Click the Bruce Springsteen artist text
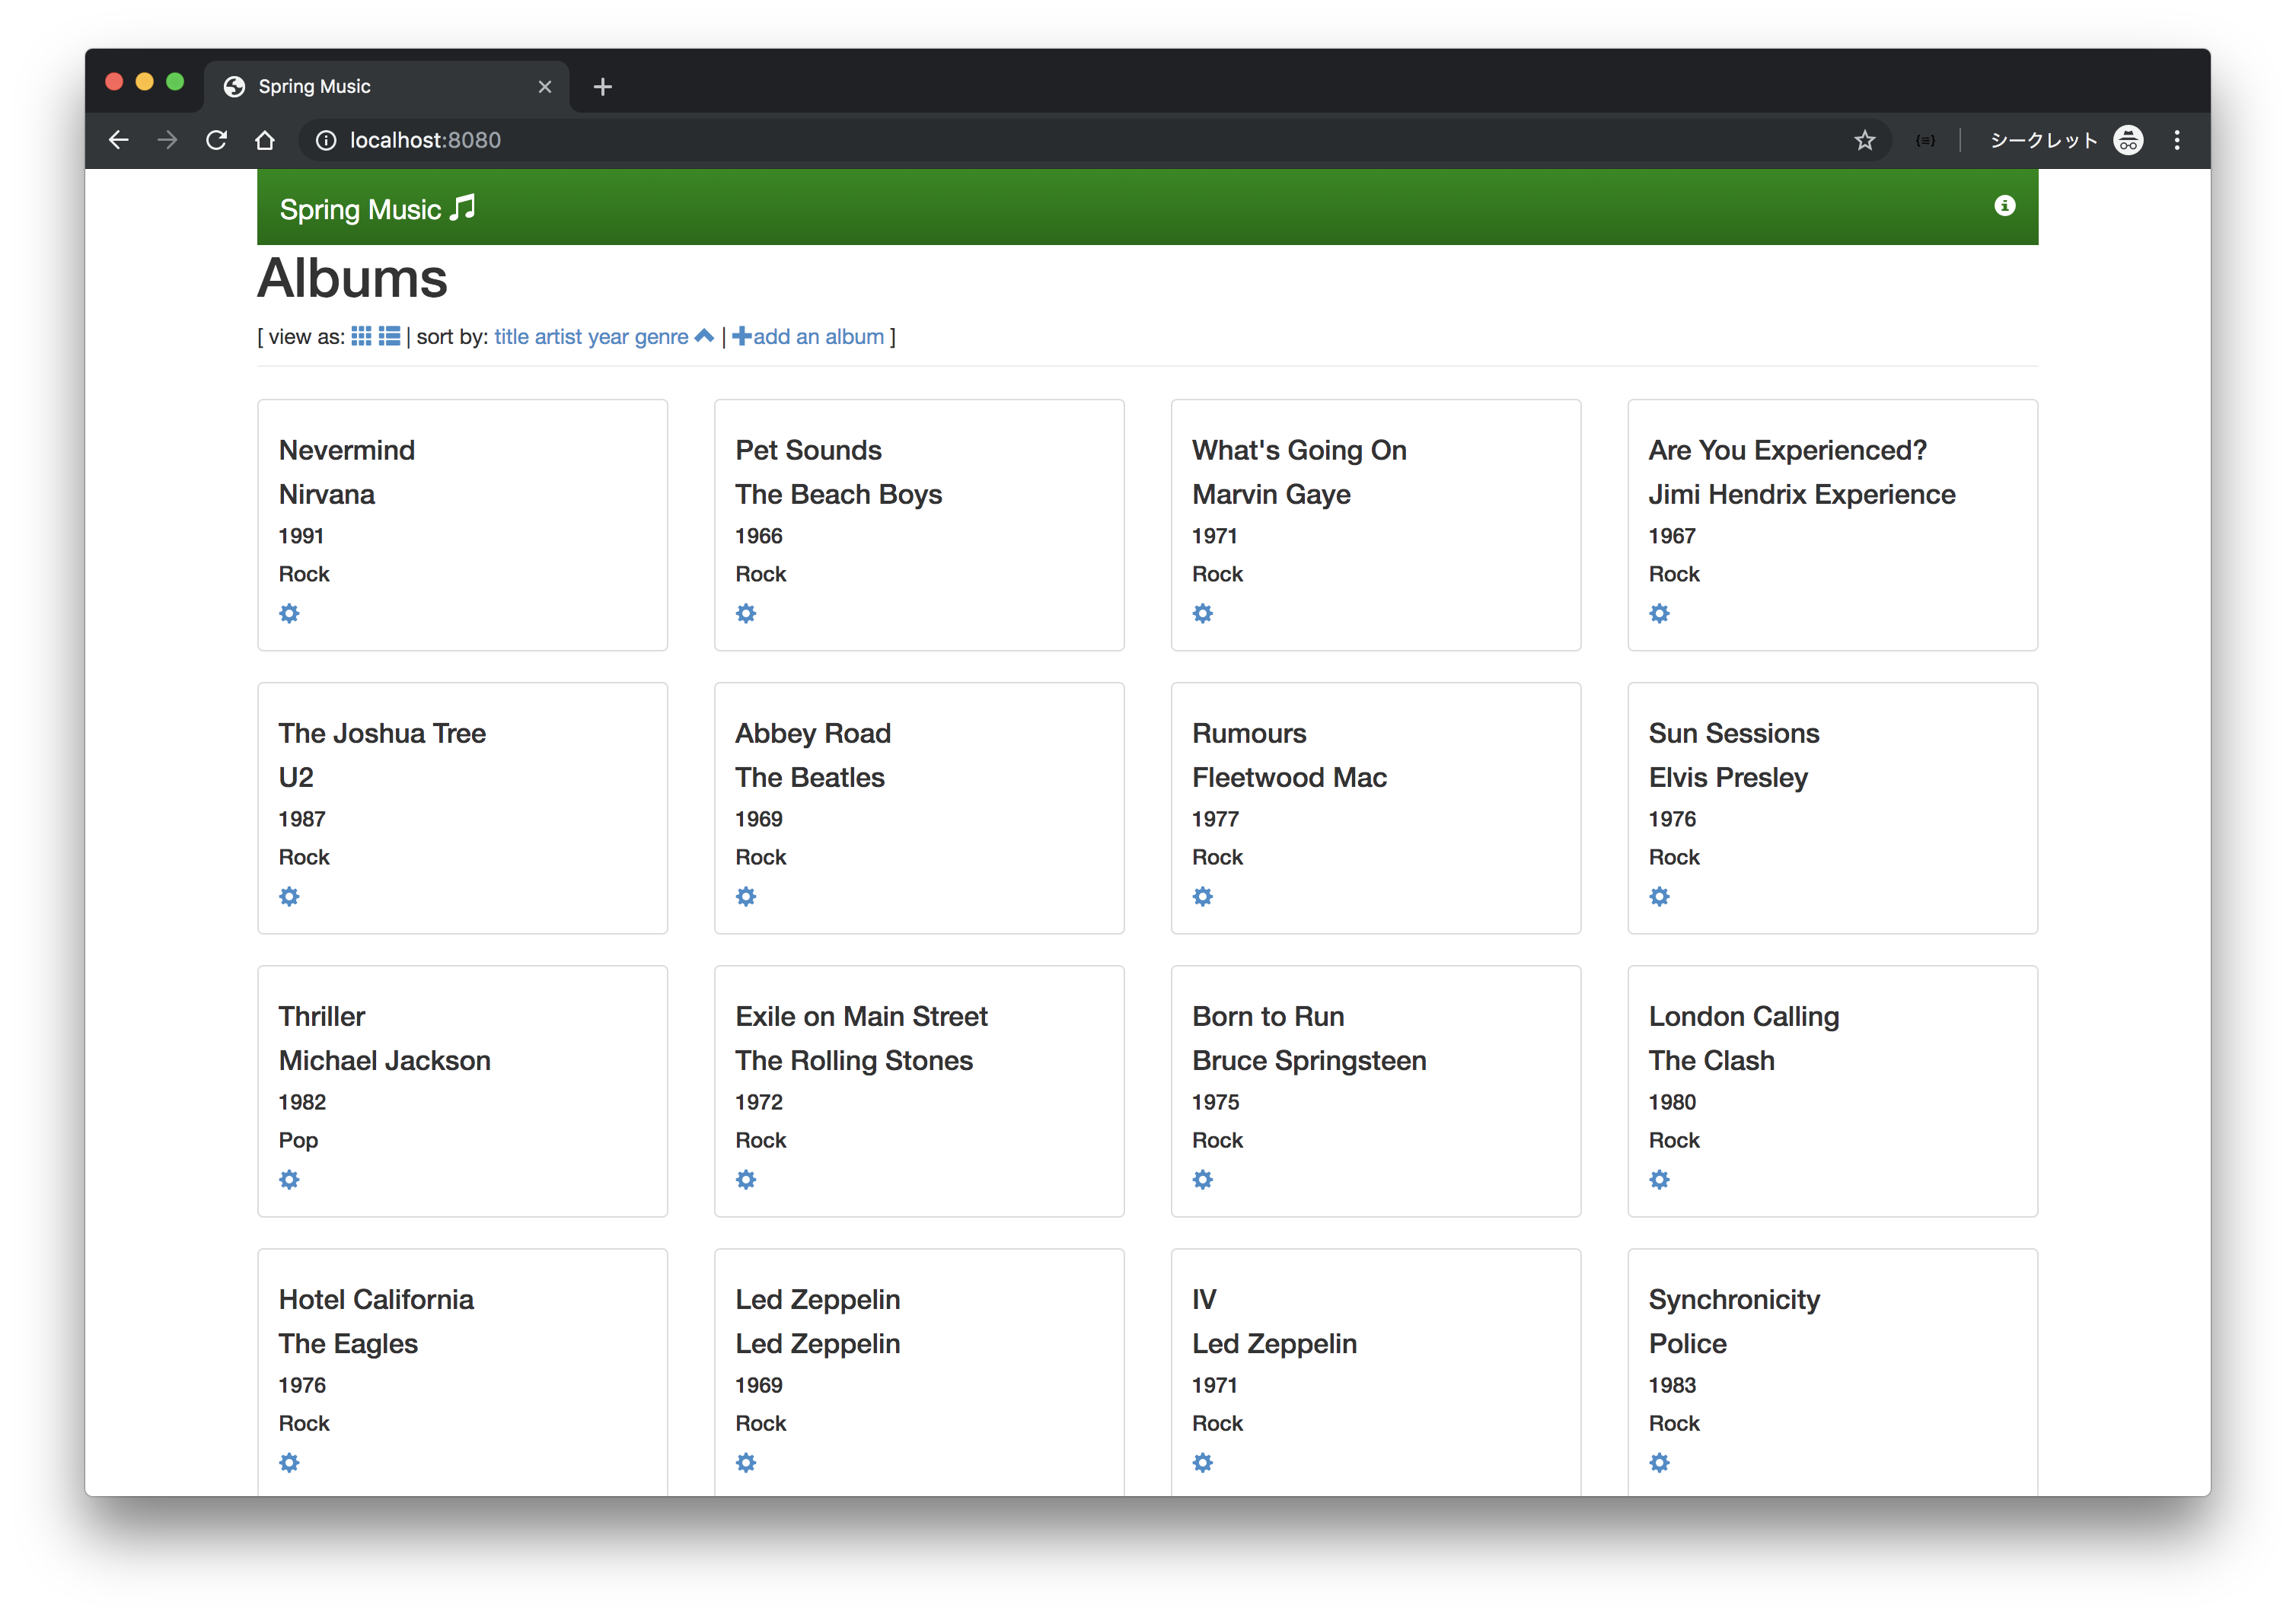 1308,1060
